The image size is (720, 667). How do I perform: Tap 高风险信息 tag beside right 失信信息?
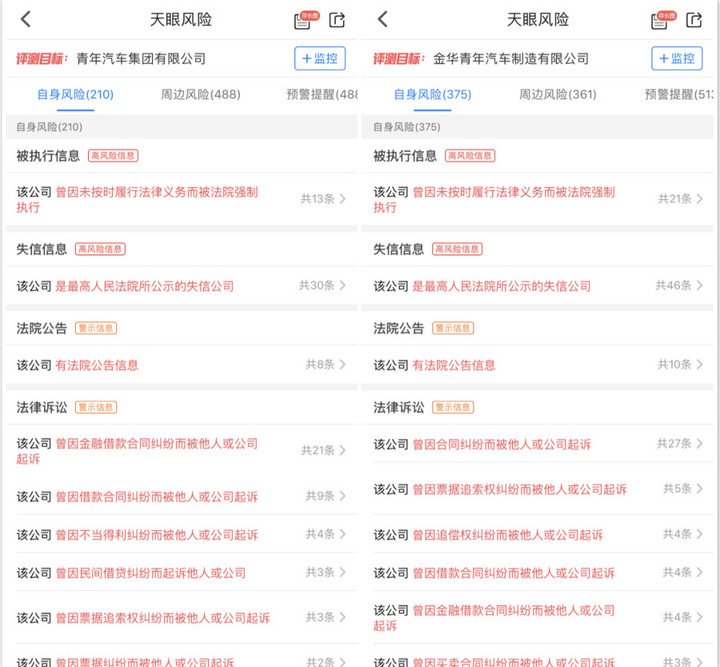(457, 249)
